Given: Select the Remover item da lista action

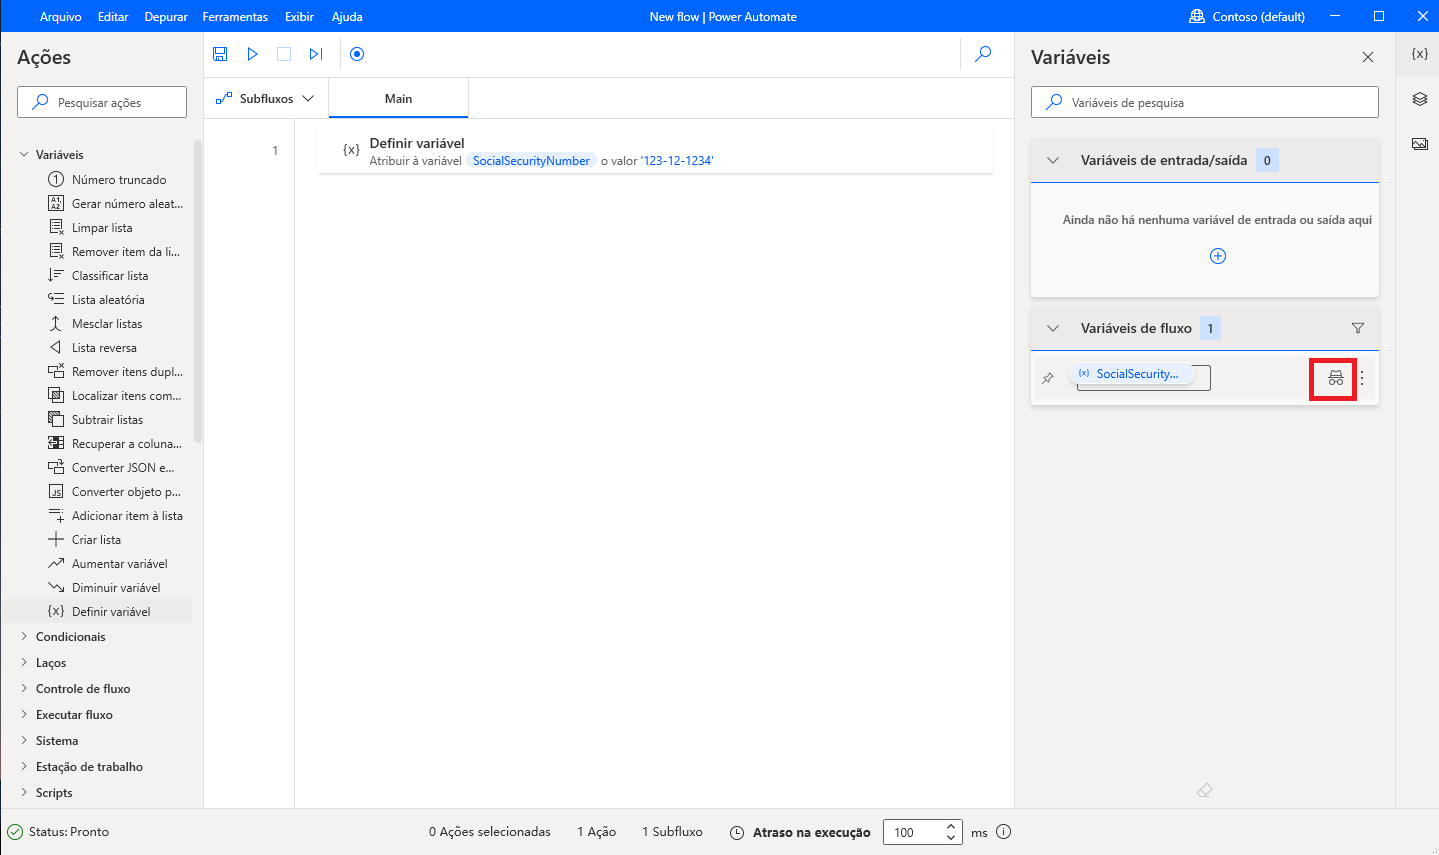Looking at the screenshot, I should point(114,252).
